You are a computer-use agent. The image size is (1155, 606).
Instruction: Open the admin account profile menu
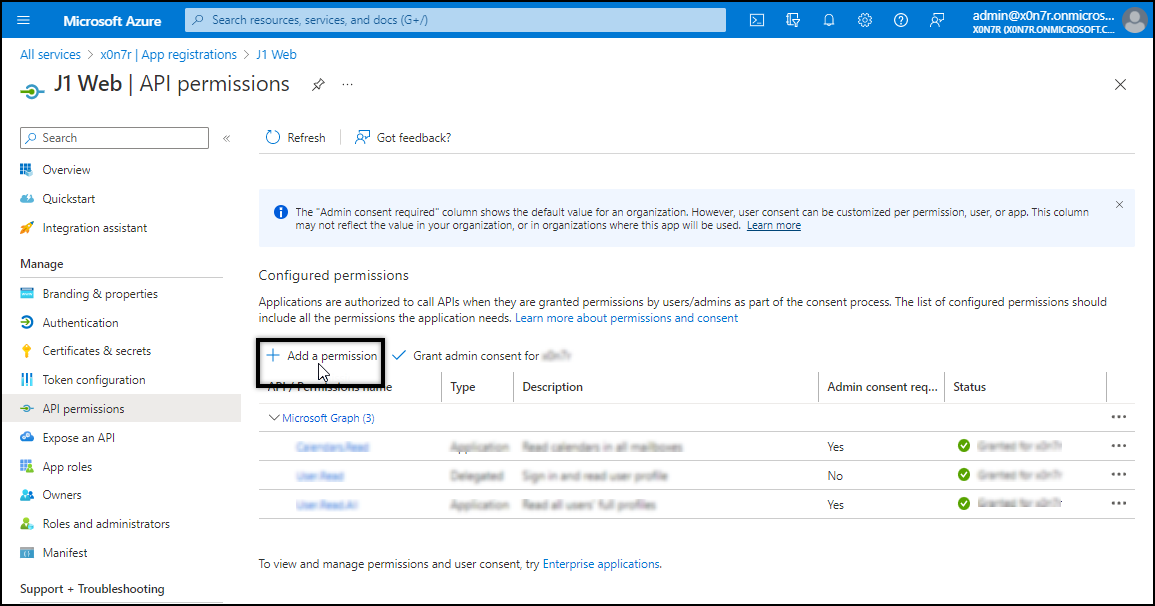1134,20
